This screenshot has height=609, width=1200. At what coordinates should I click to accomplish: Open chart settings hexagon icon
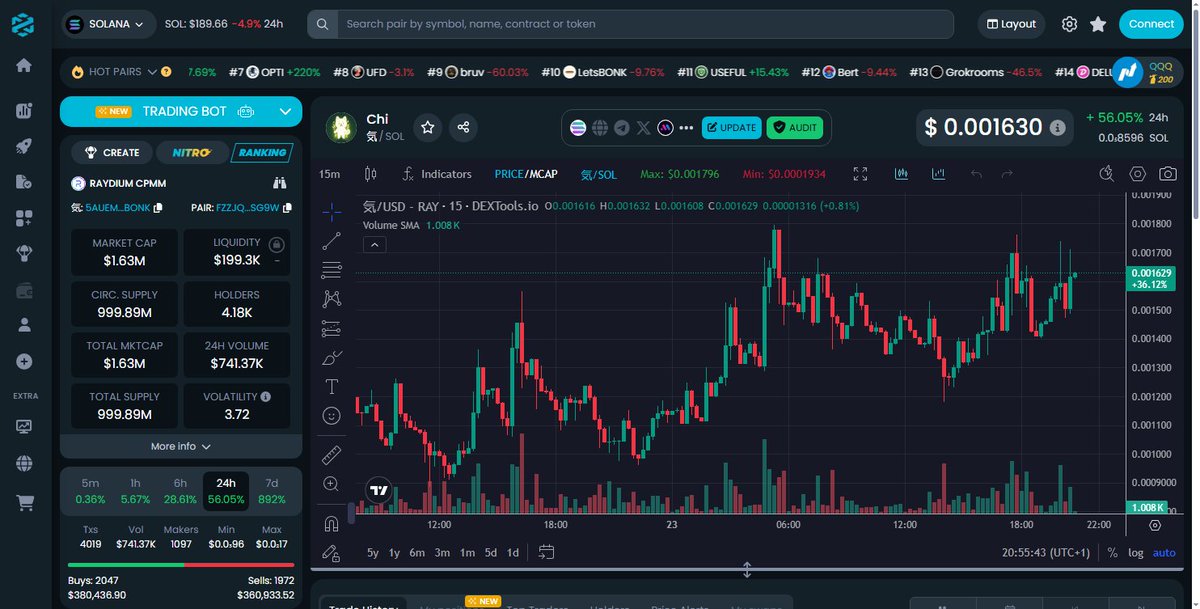1138,174
